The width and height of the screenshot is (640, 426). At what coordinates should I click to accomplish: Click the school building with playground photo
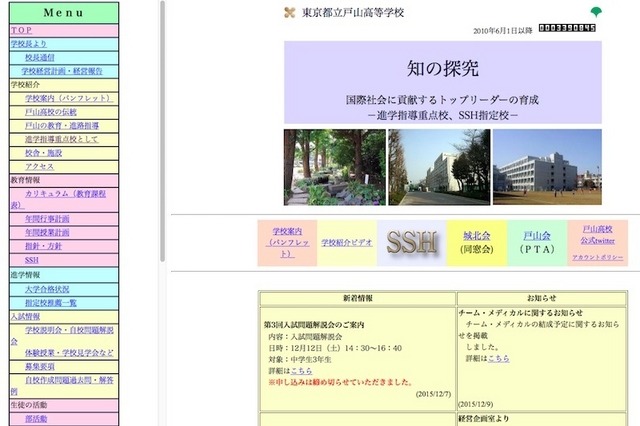point(547,167)
